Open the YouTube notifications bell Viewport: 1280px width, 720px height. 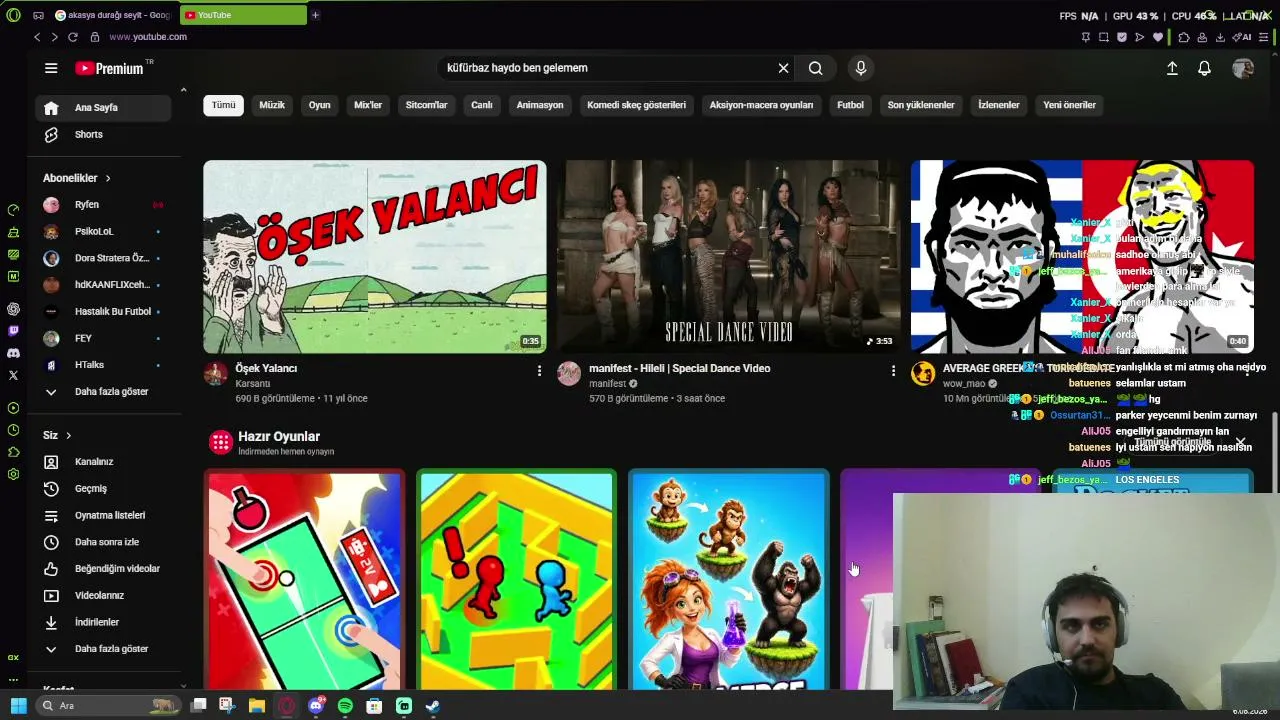[1204, 68]
